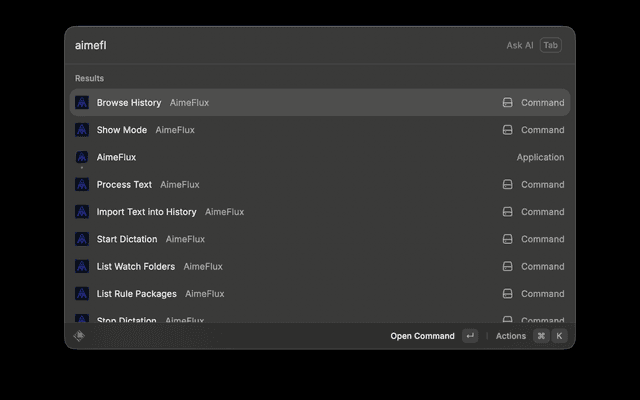
Task: Click the Ask AI label
Action: pyautogui.click(x=520, y=45)
